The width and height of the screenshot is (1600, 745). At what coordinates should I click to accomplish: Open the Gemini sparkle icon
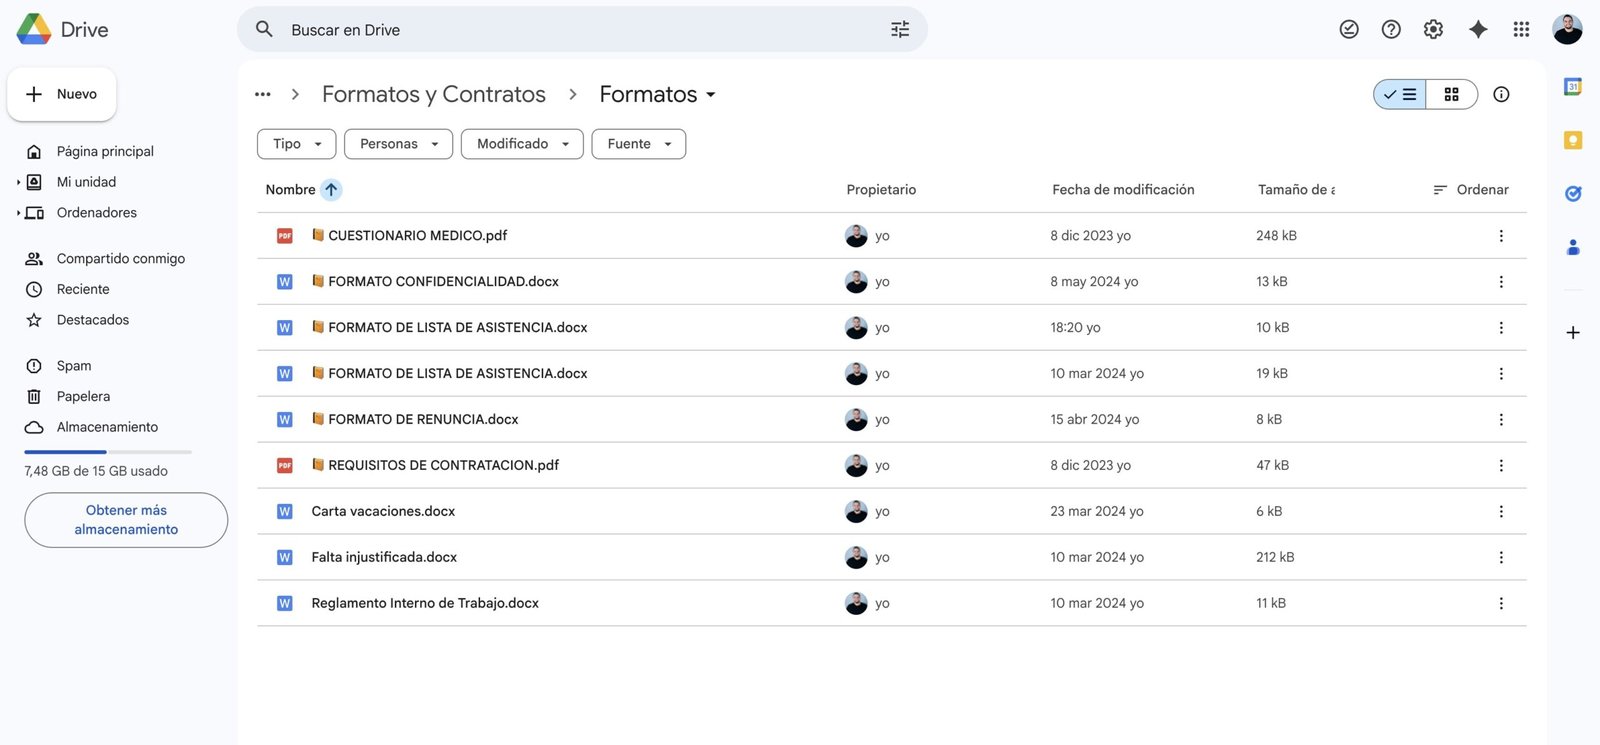(x=1478, y=30)
